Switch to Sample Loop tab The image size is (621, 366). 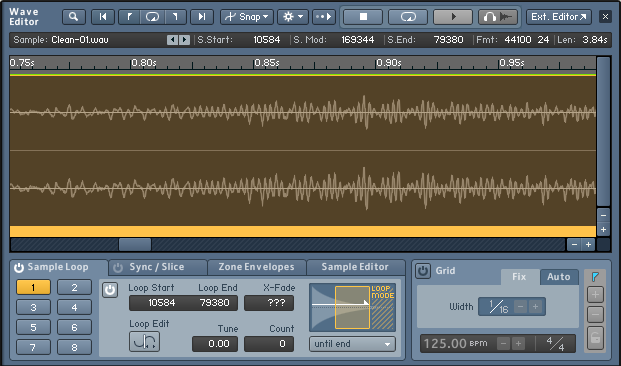click(58, 267)
